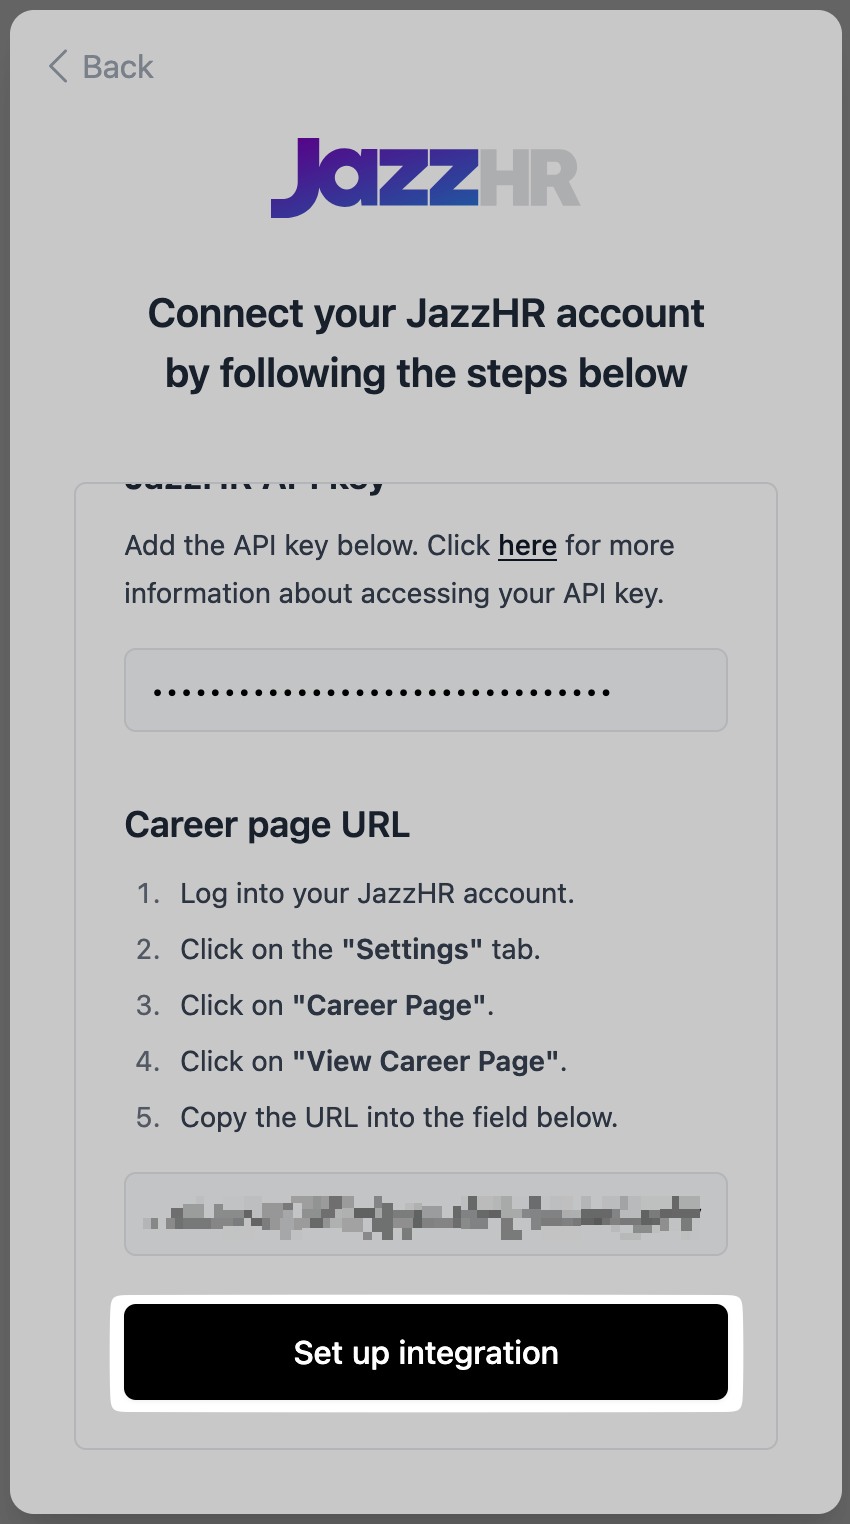Click the "by following the steps below" line
This screenshot has width=850, height=1524.
[x=426, y=374]
